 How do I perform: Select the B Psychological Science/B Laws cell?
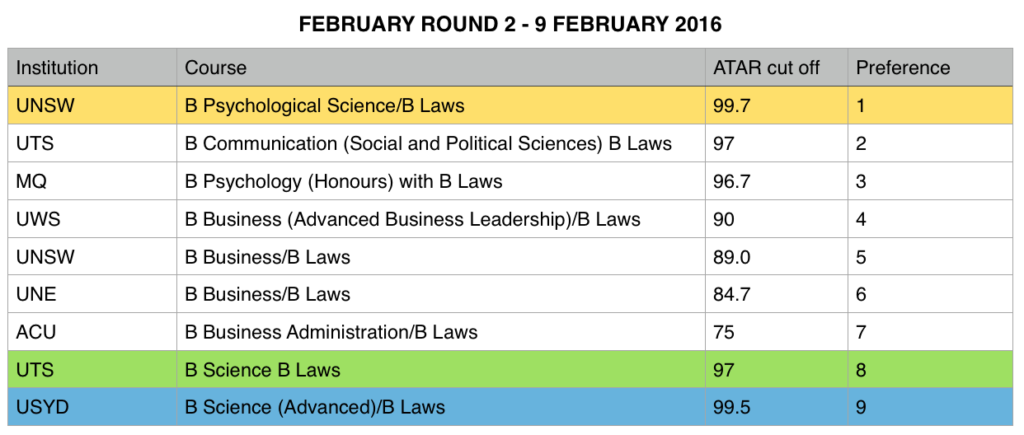pos(325,105)
